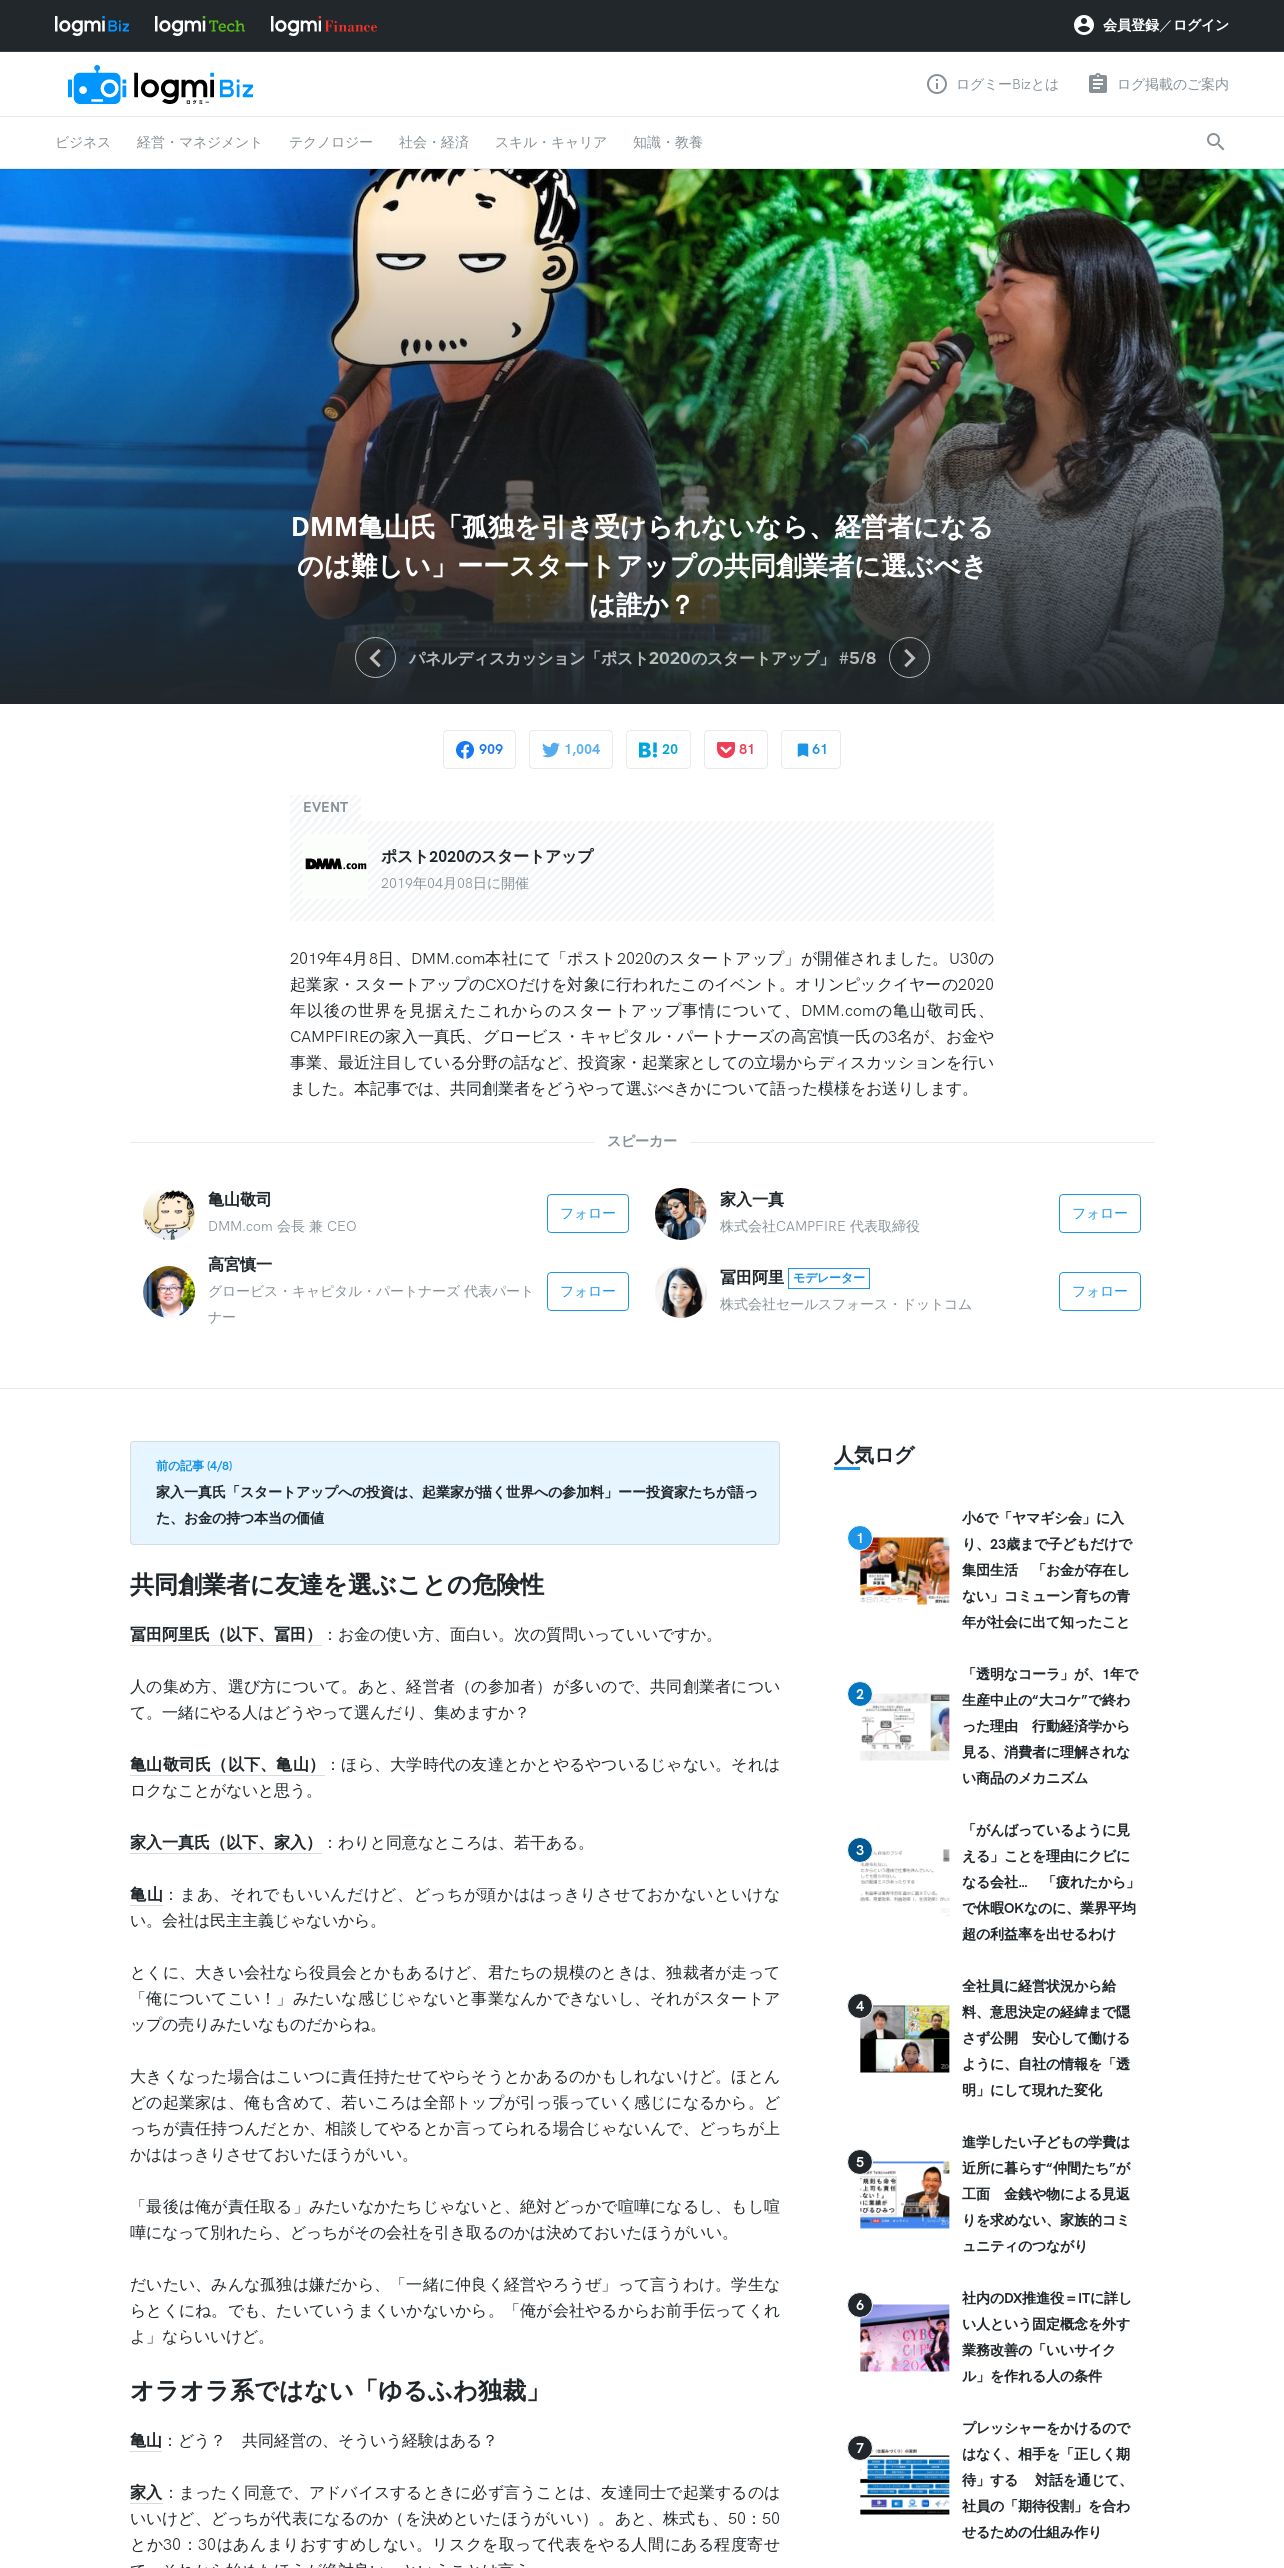The image size is (1284, 2568).
Task: Open previous article 前の記事 (4/8) box
Action: tap(455, 1493)
